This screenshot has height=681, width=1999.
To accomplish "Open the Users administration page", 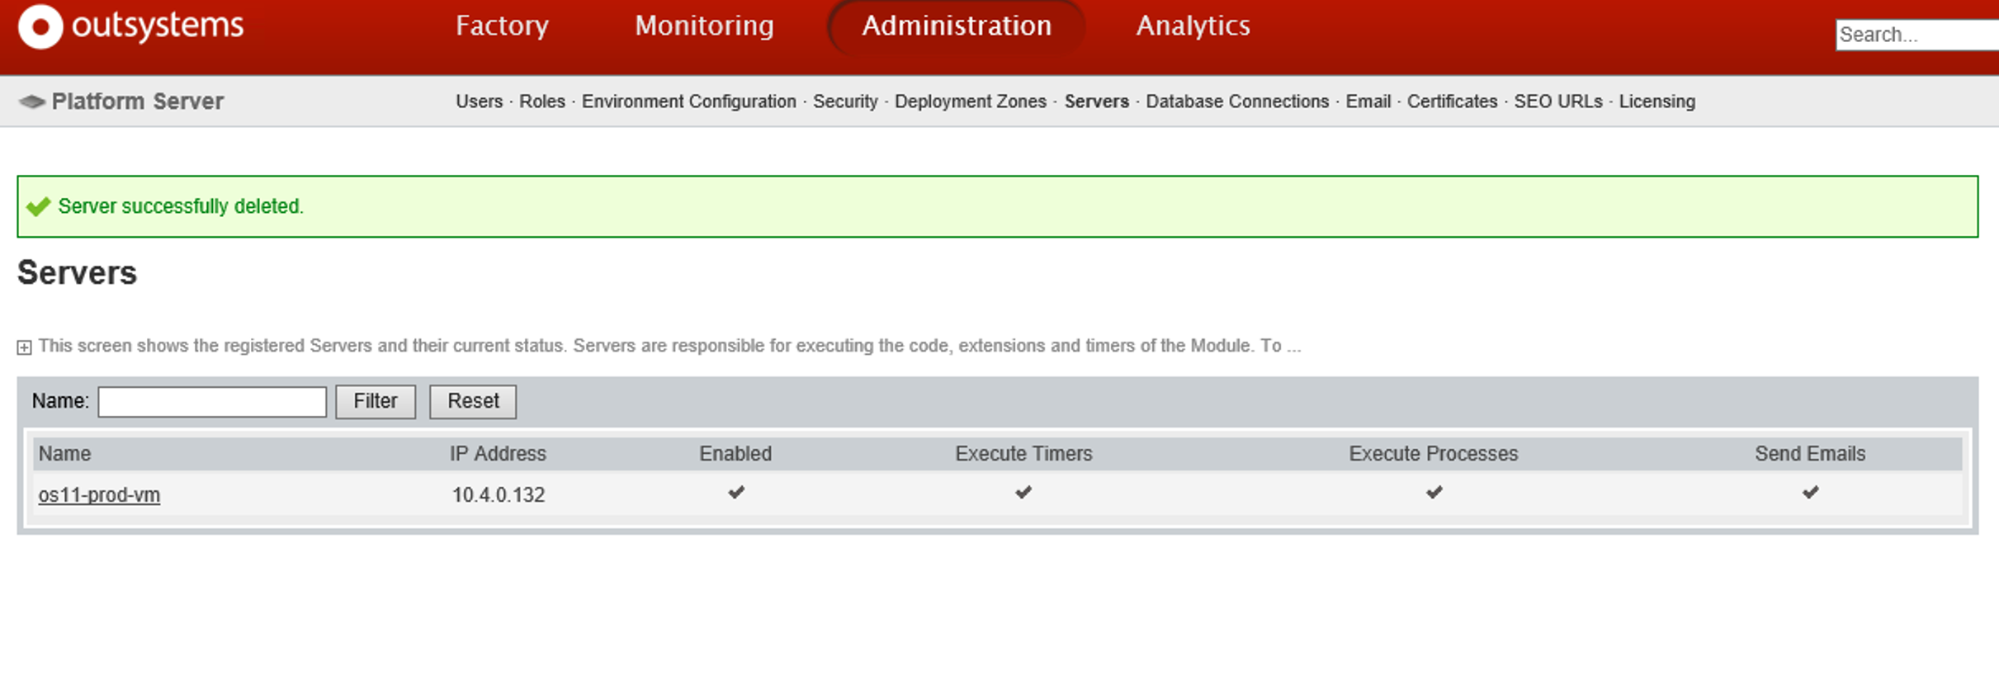I will coord(479,101).
